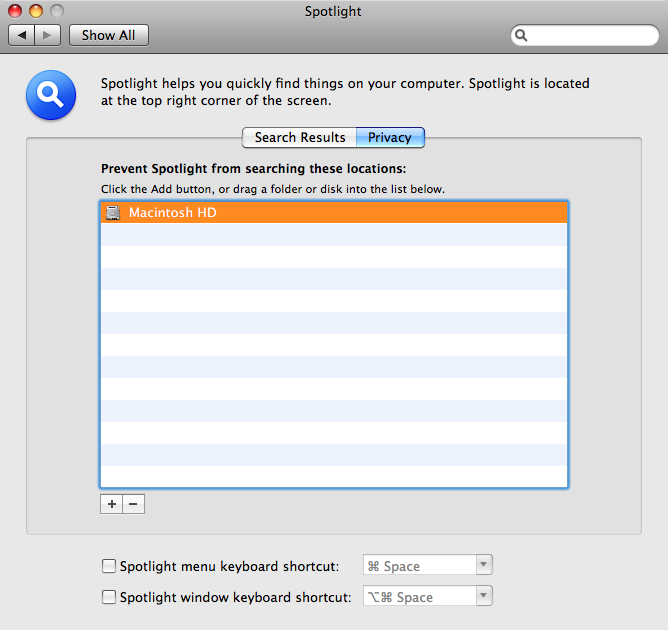
Task: Click the Macintosh HD drive icon
Action: (x=113, y=213)
